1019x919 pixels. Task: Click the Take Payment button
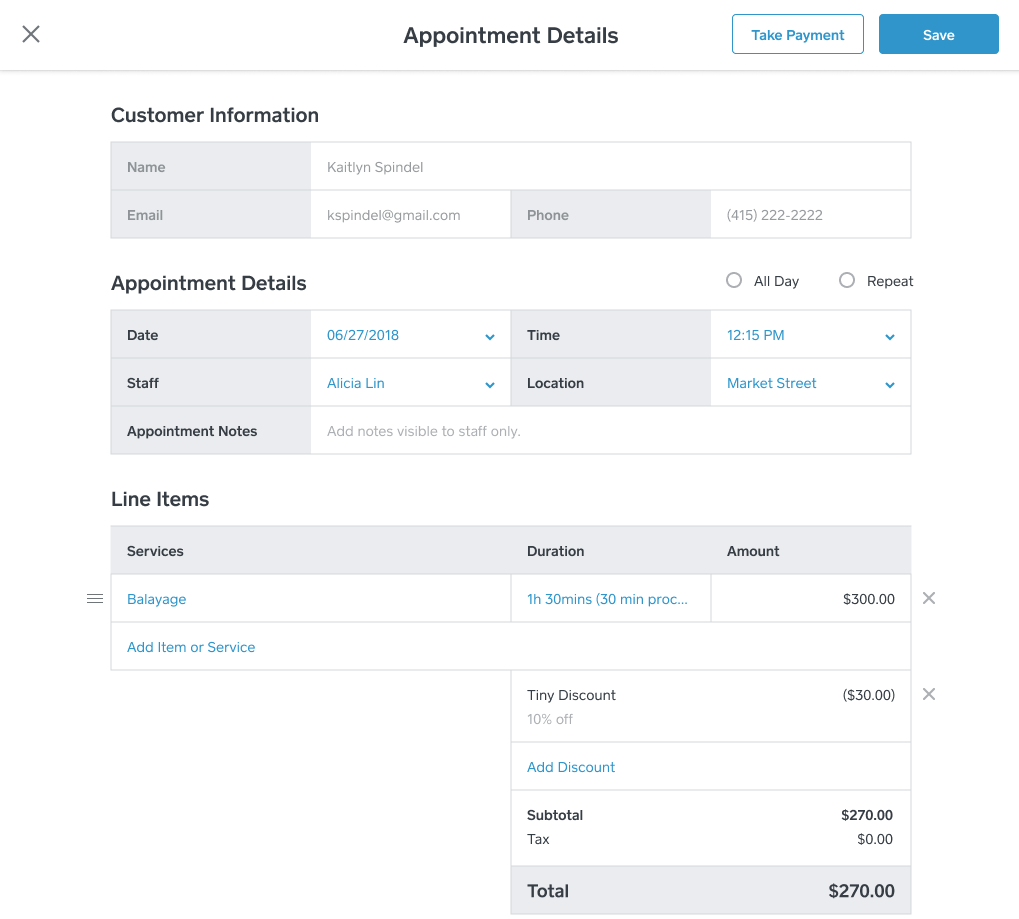(797, 35)
